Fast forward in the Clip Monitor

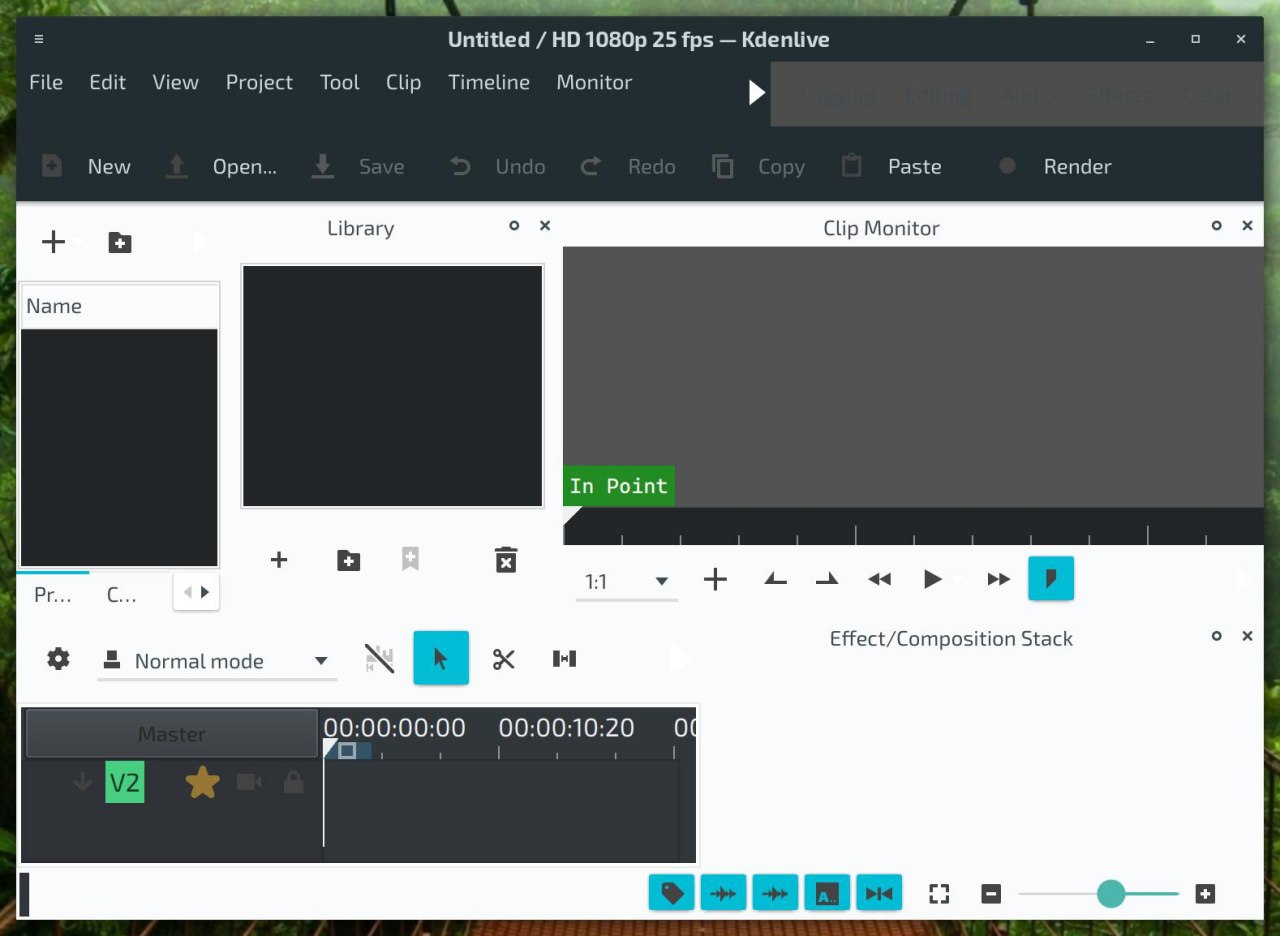coord(998,579)
